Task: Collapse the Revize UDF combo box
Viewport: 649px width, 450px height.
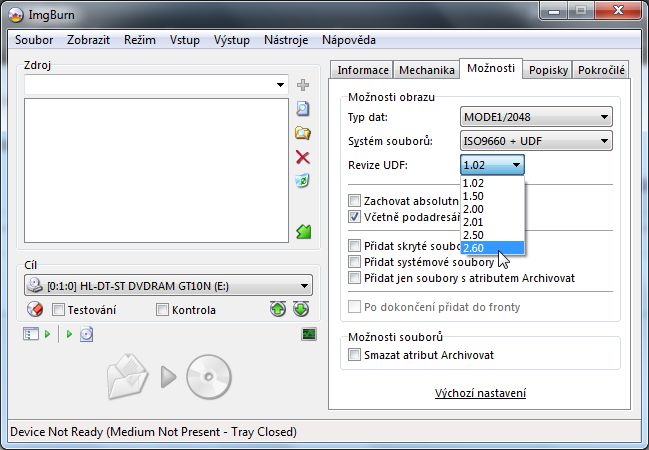Action: (492, 165)
